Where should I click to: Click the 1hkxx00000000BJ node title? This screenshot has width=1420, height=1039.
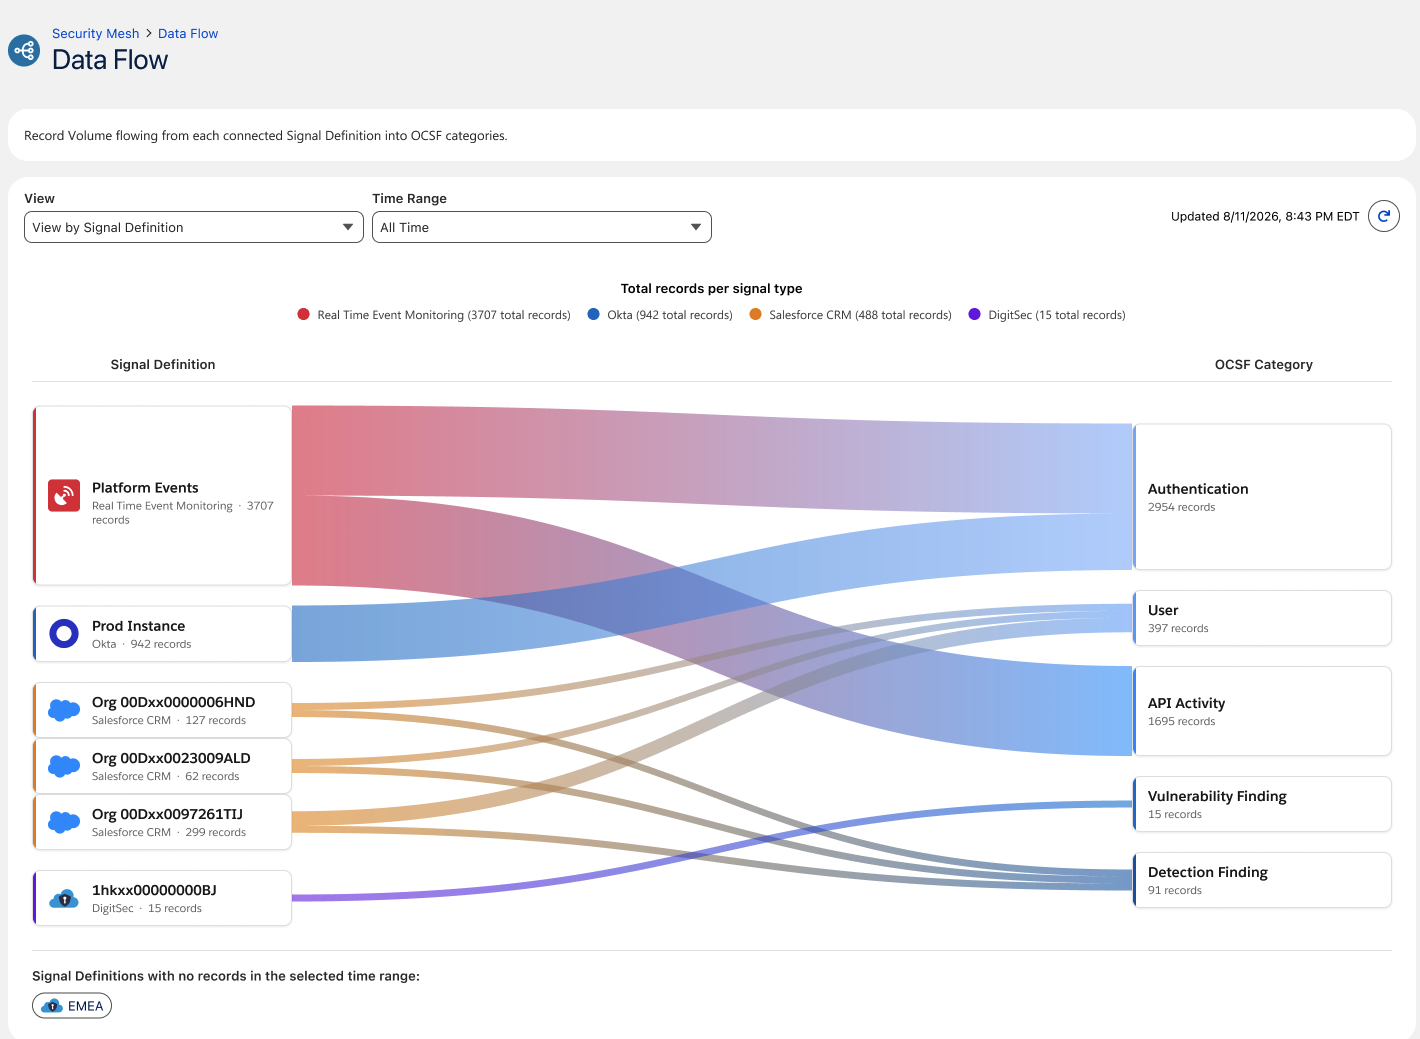(154, 890)
